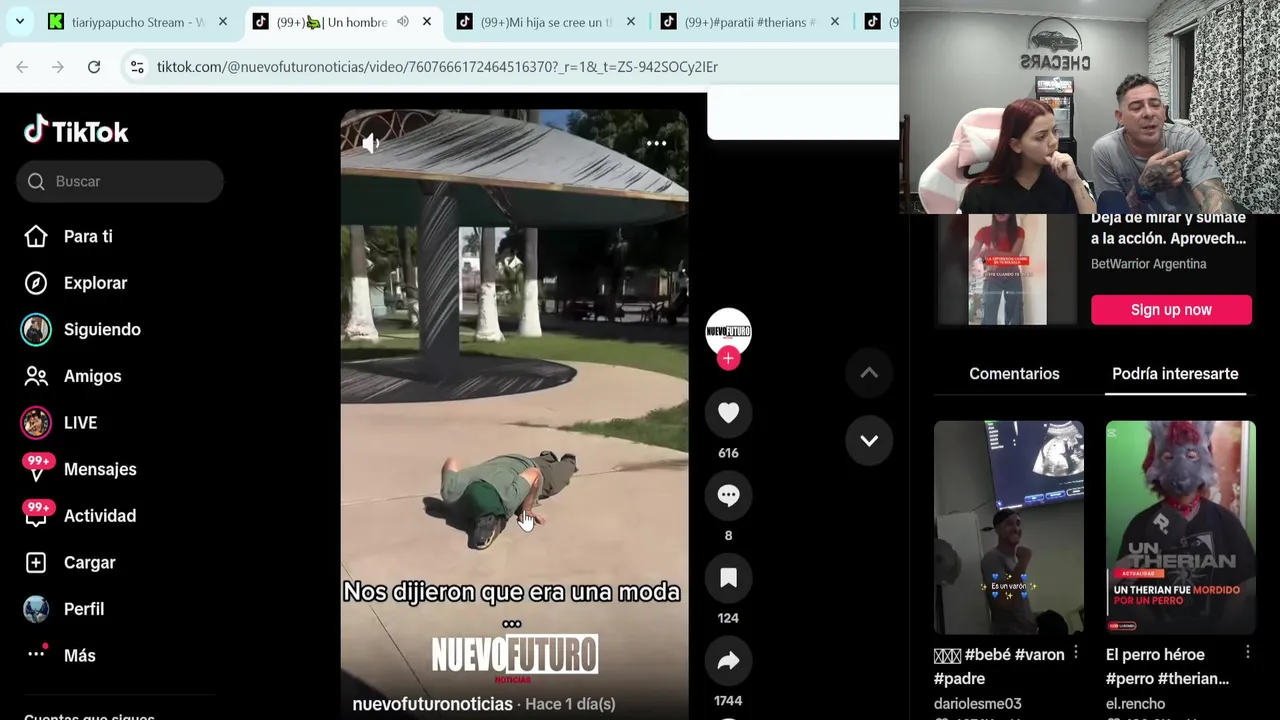Open options for El perro héroe video

pyautogui.click(x=1248, y=653)
